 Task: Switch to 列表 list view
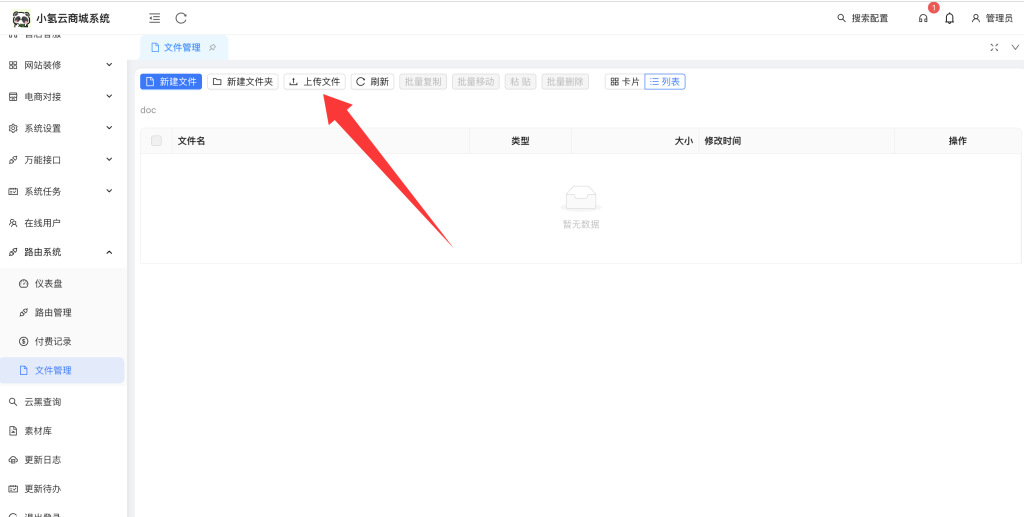(x=665, y=82)
